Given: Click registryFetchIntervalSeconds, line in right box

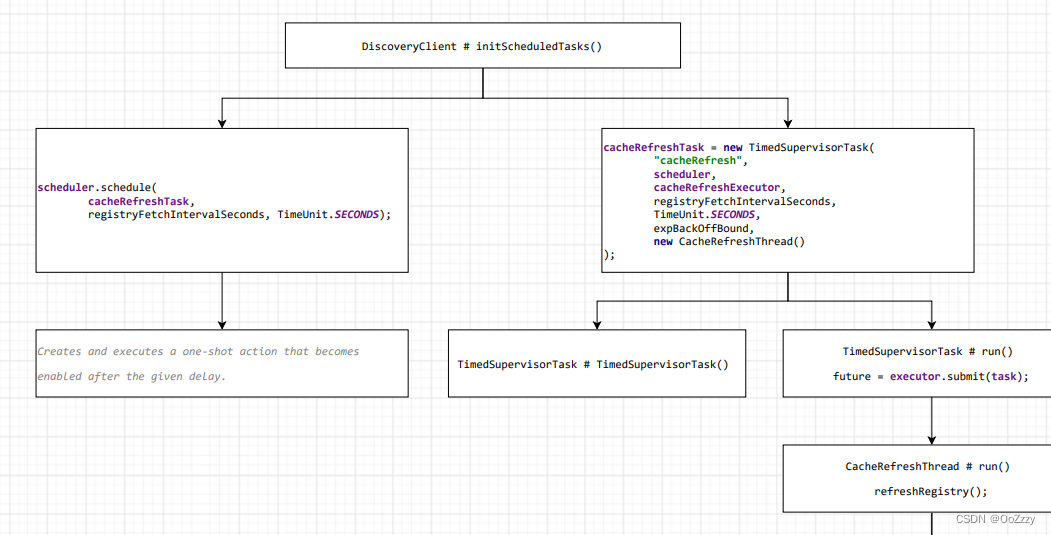Looking at the screenshot, I should click(x=745, y=201).
